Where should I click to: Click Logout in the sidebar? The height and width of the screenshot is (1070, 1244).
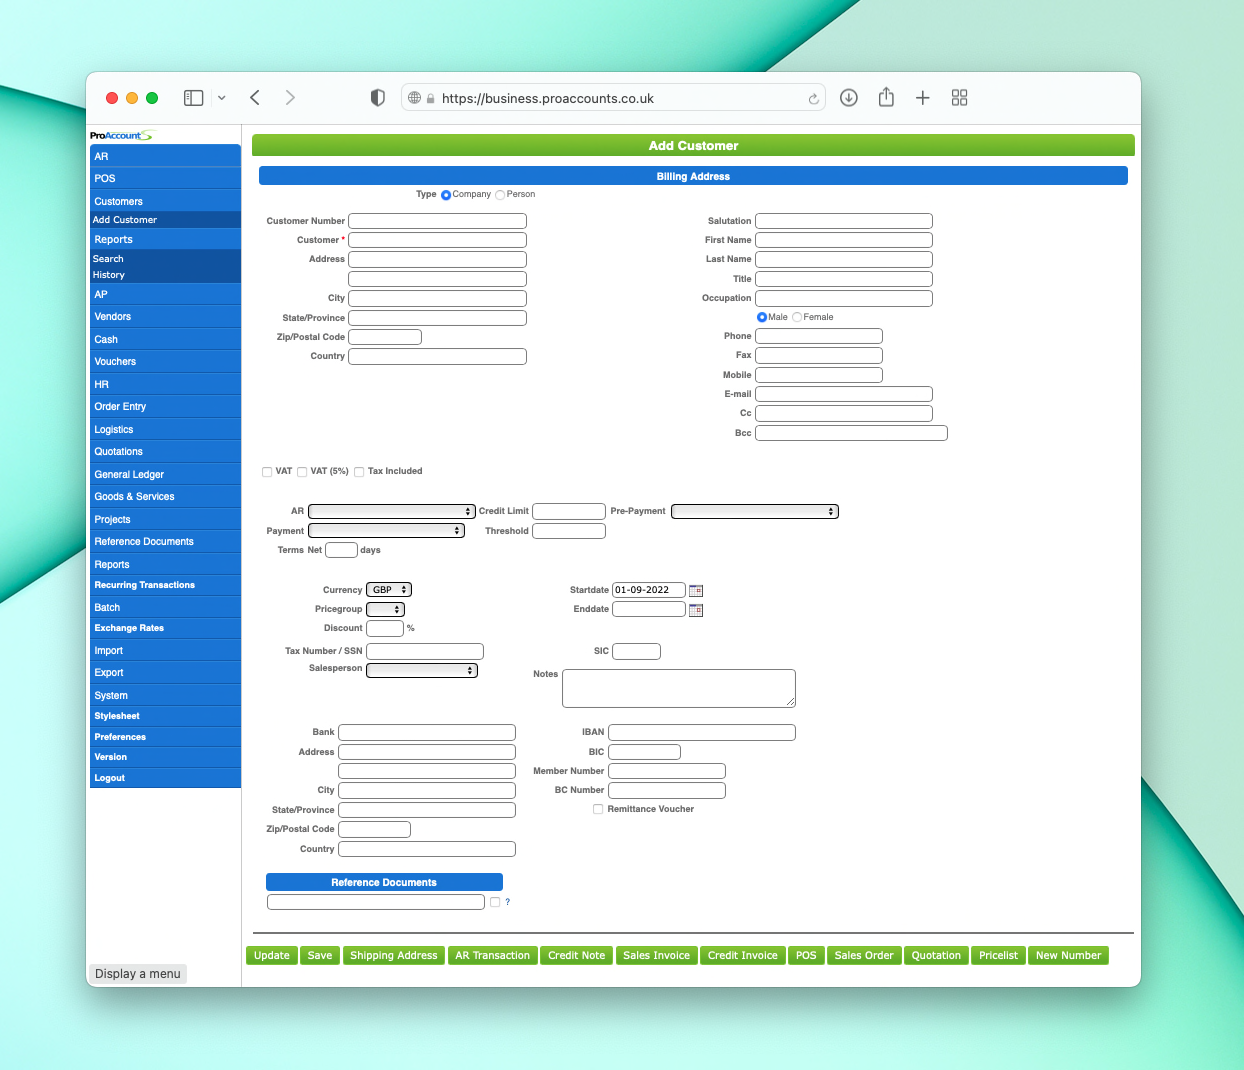pos(165,778)
